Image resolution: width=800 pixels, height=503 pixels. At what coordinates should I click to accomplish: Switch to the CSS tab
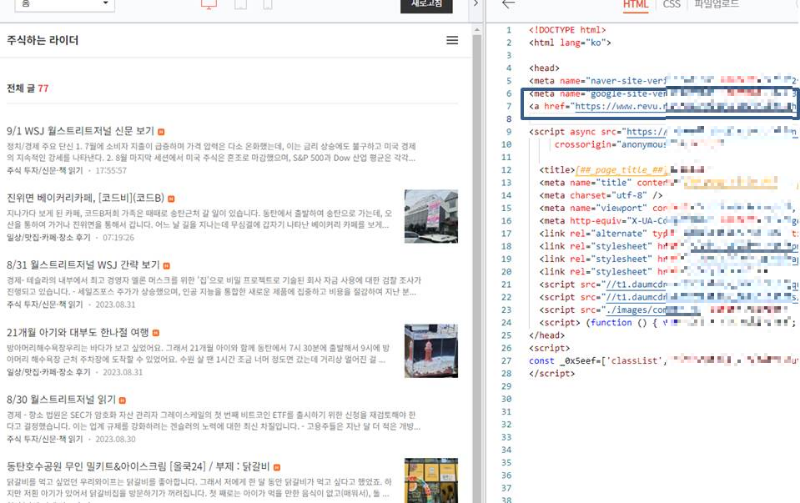point(671,5)
